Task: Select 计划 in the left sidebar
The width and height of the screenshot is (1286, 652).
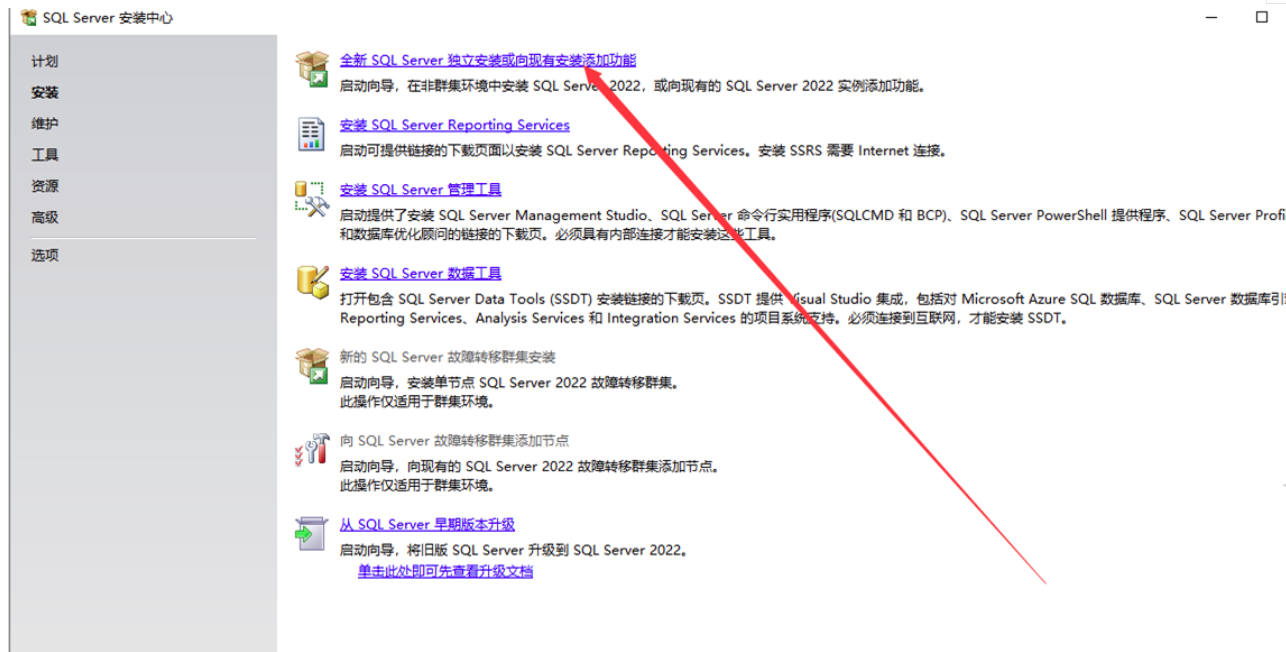Action: (45, 61)
